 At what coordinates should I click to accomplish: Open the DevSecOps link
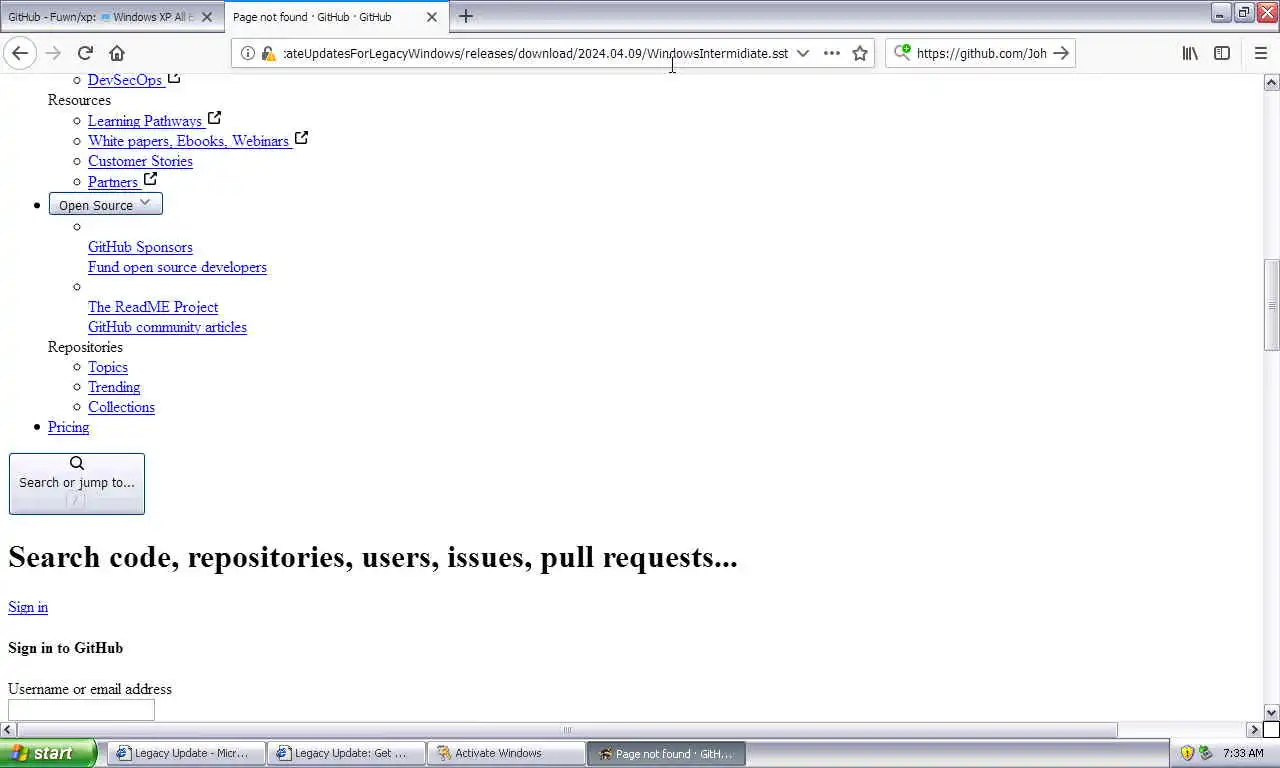click(x=125, y=80)
